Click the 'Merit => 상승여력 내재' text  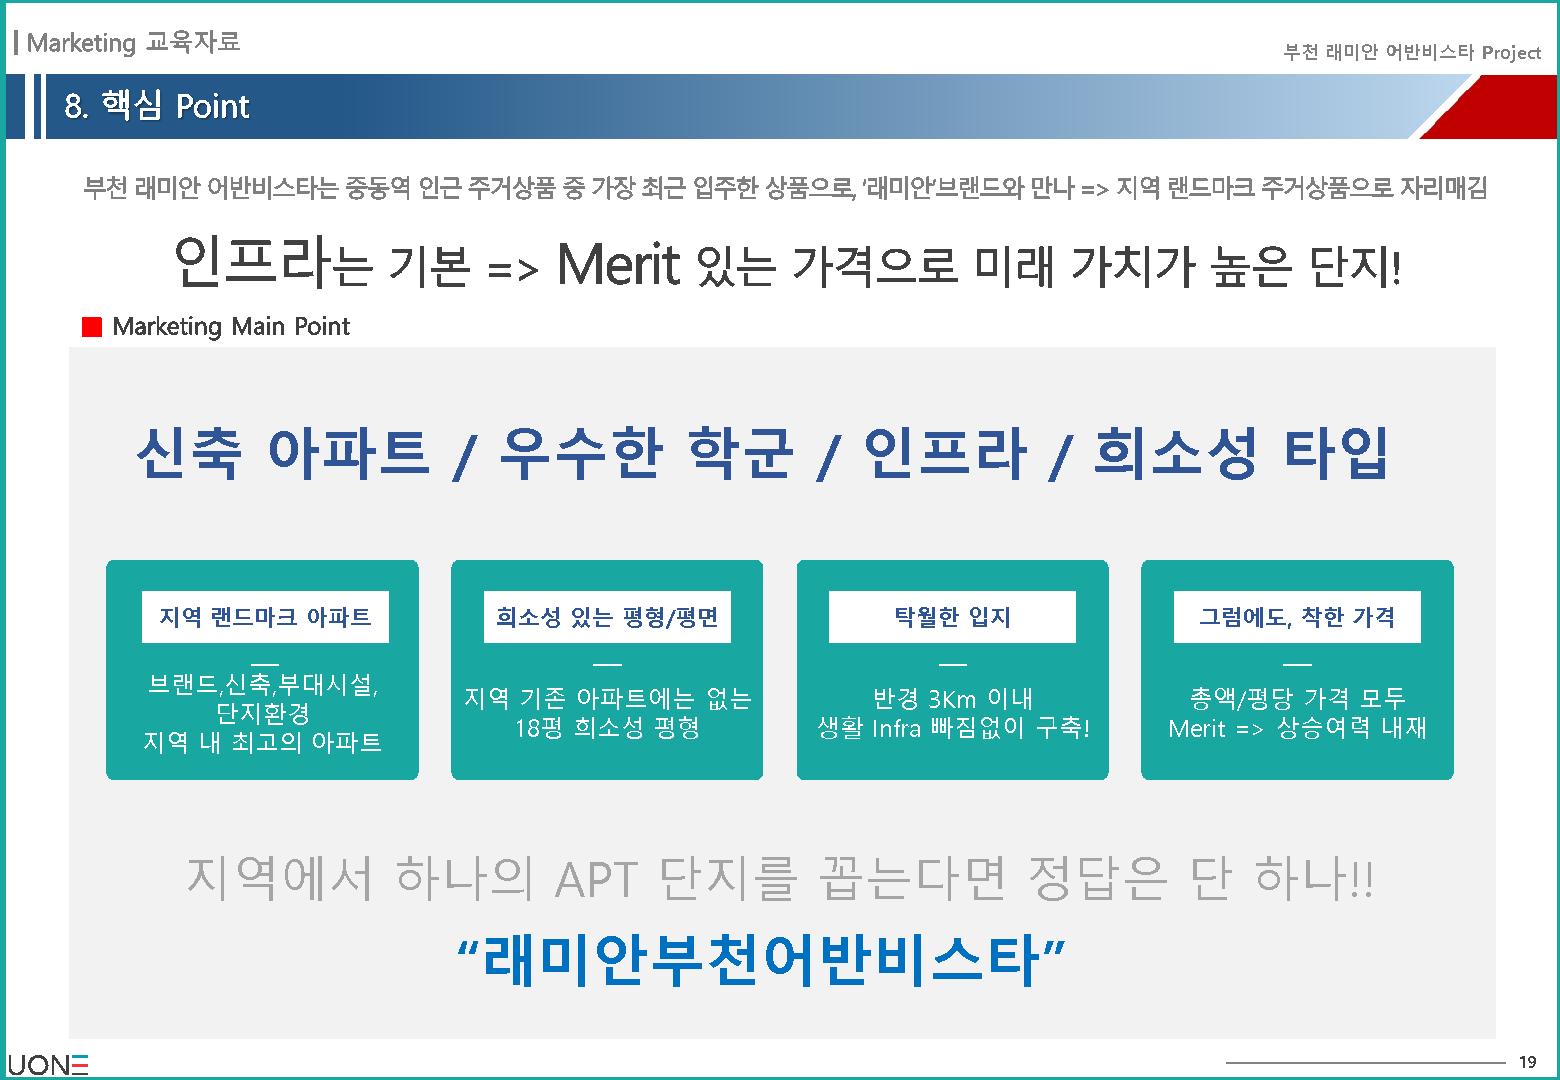pos(1297,727)
